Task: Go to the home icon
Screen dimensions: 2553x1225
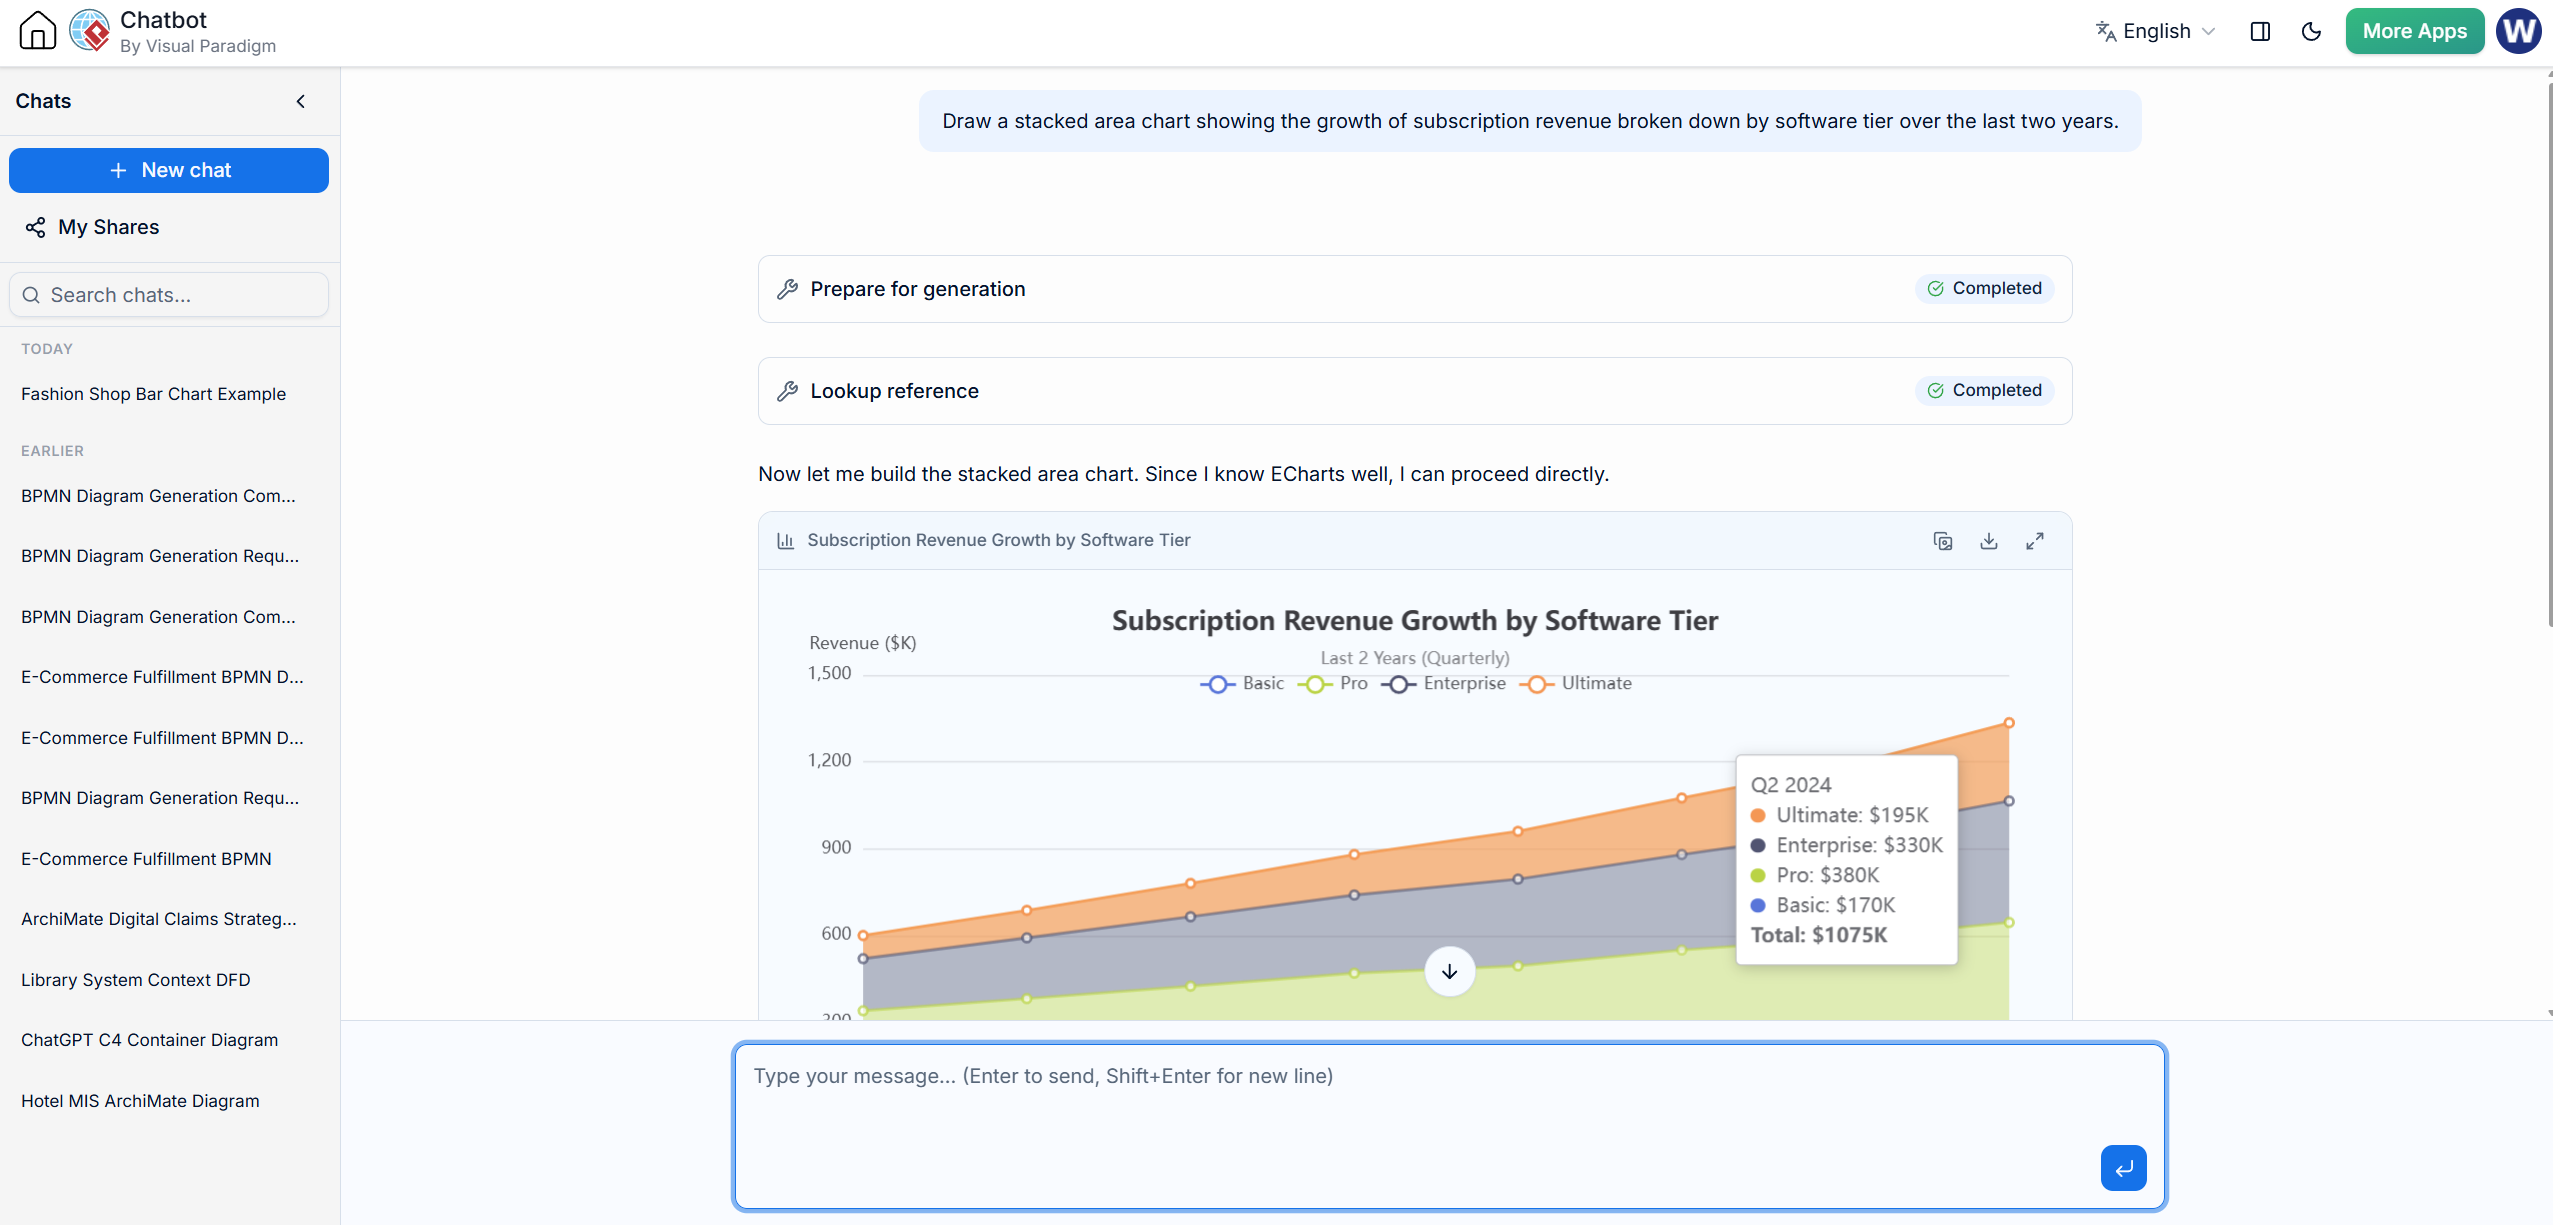Action: pyautogui.click(x=38, y=30)
